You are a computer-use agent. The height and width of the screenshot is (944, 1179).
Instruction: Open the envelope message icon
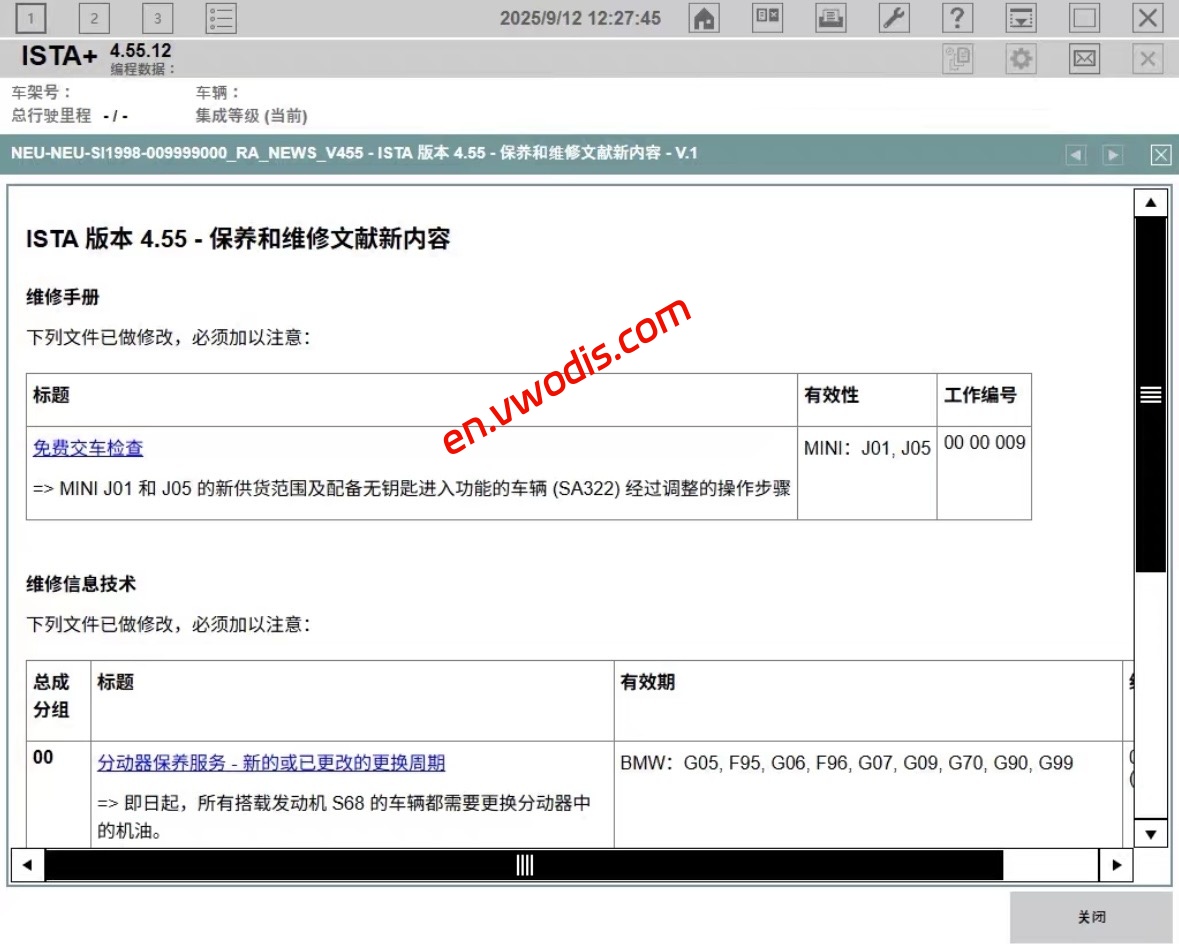pos(1084,60)
